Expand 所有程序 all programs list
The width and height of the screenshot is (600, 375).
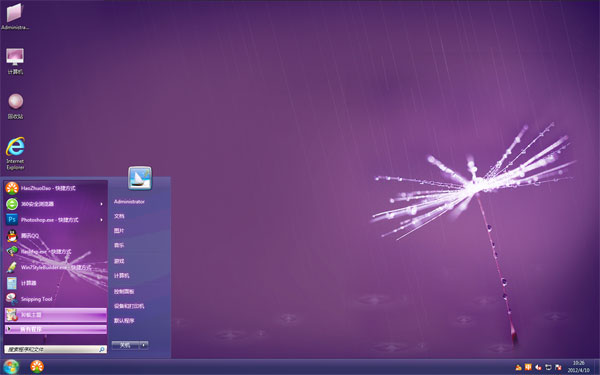56,329
